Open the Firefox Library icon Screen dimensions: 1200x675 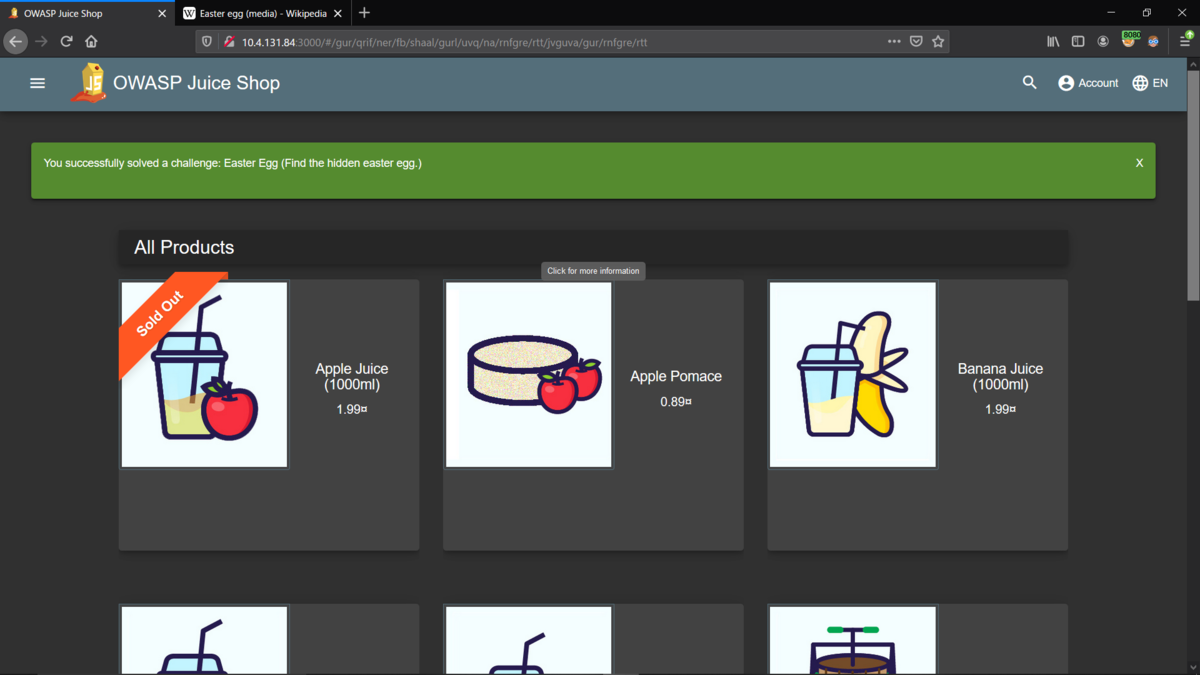(1053, 41)
